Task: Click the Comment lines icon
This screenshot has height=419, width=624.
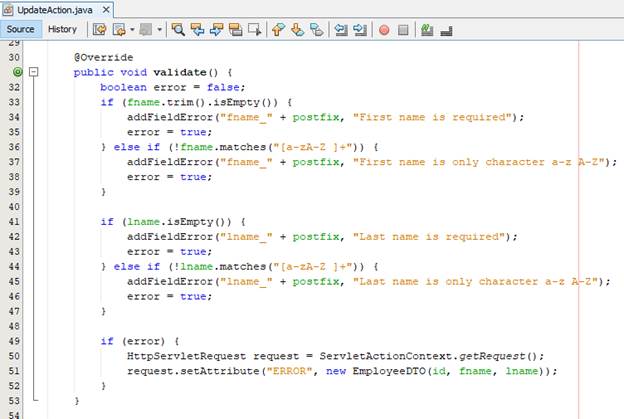Action: (427, 30)
